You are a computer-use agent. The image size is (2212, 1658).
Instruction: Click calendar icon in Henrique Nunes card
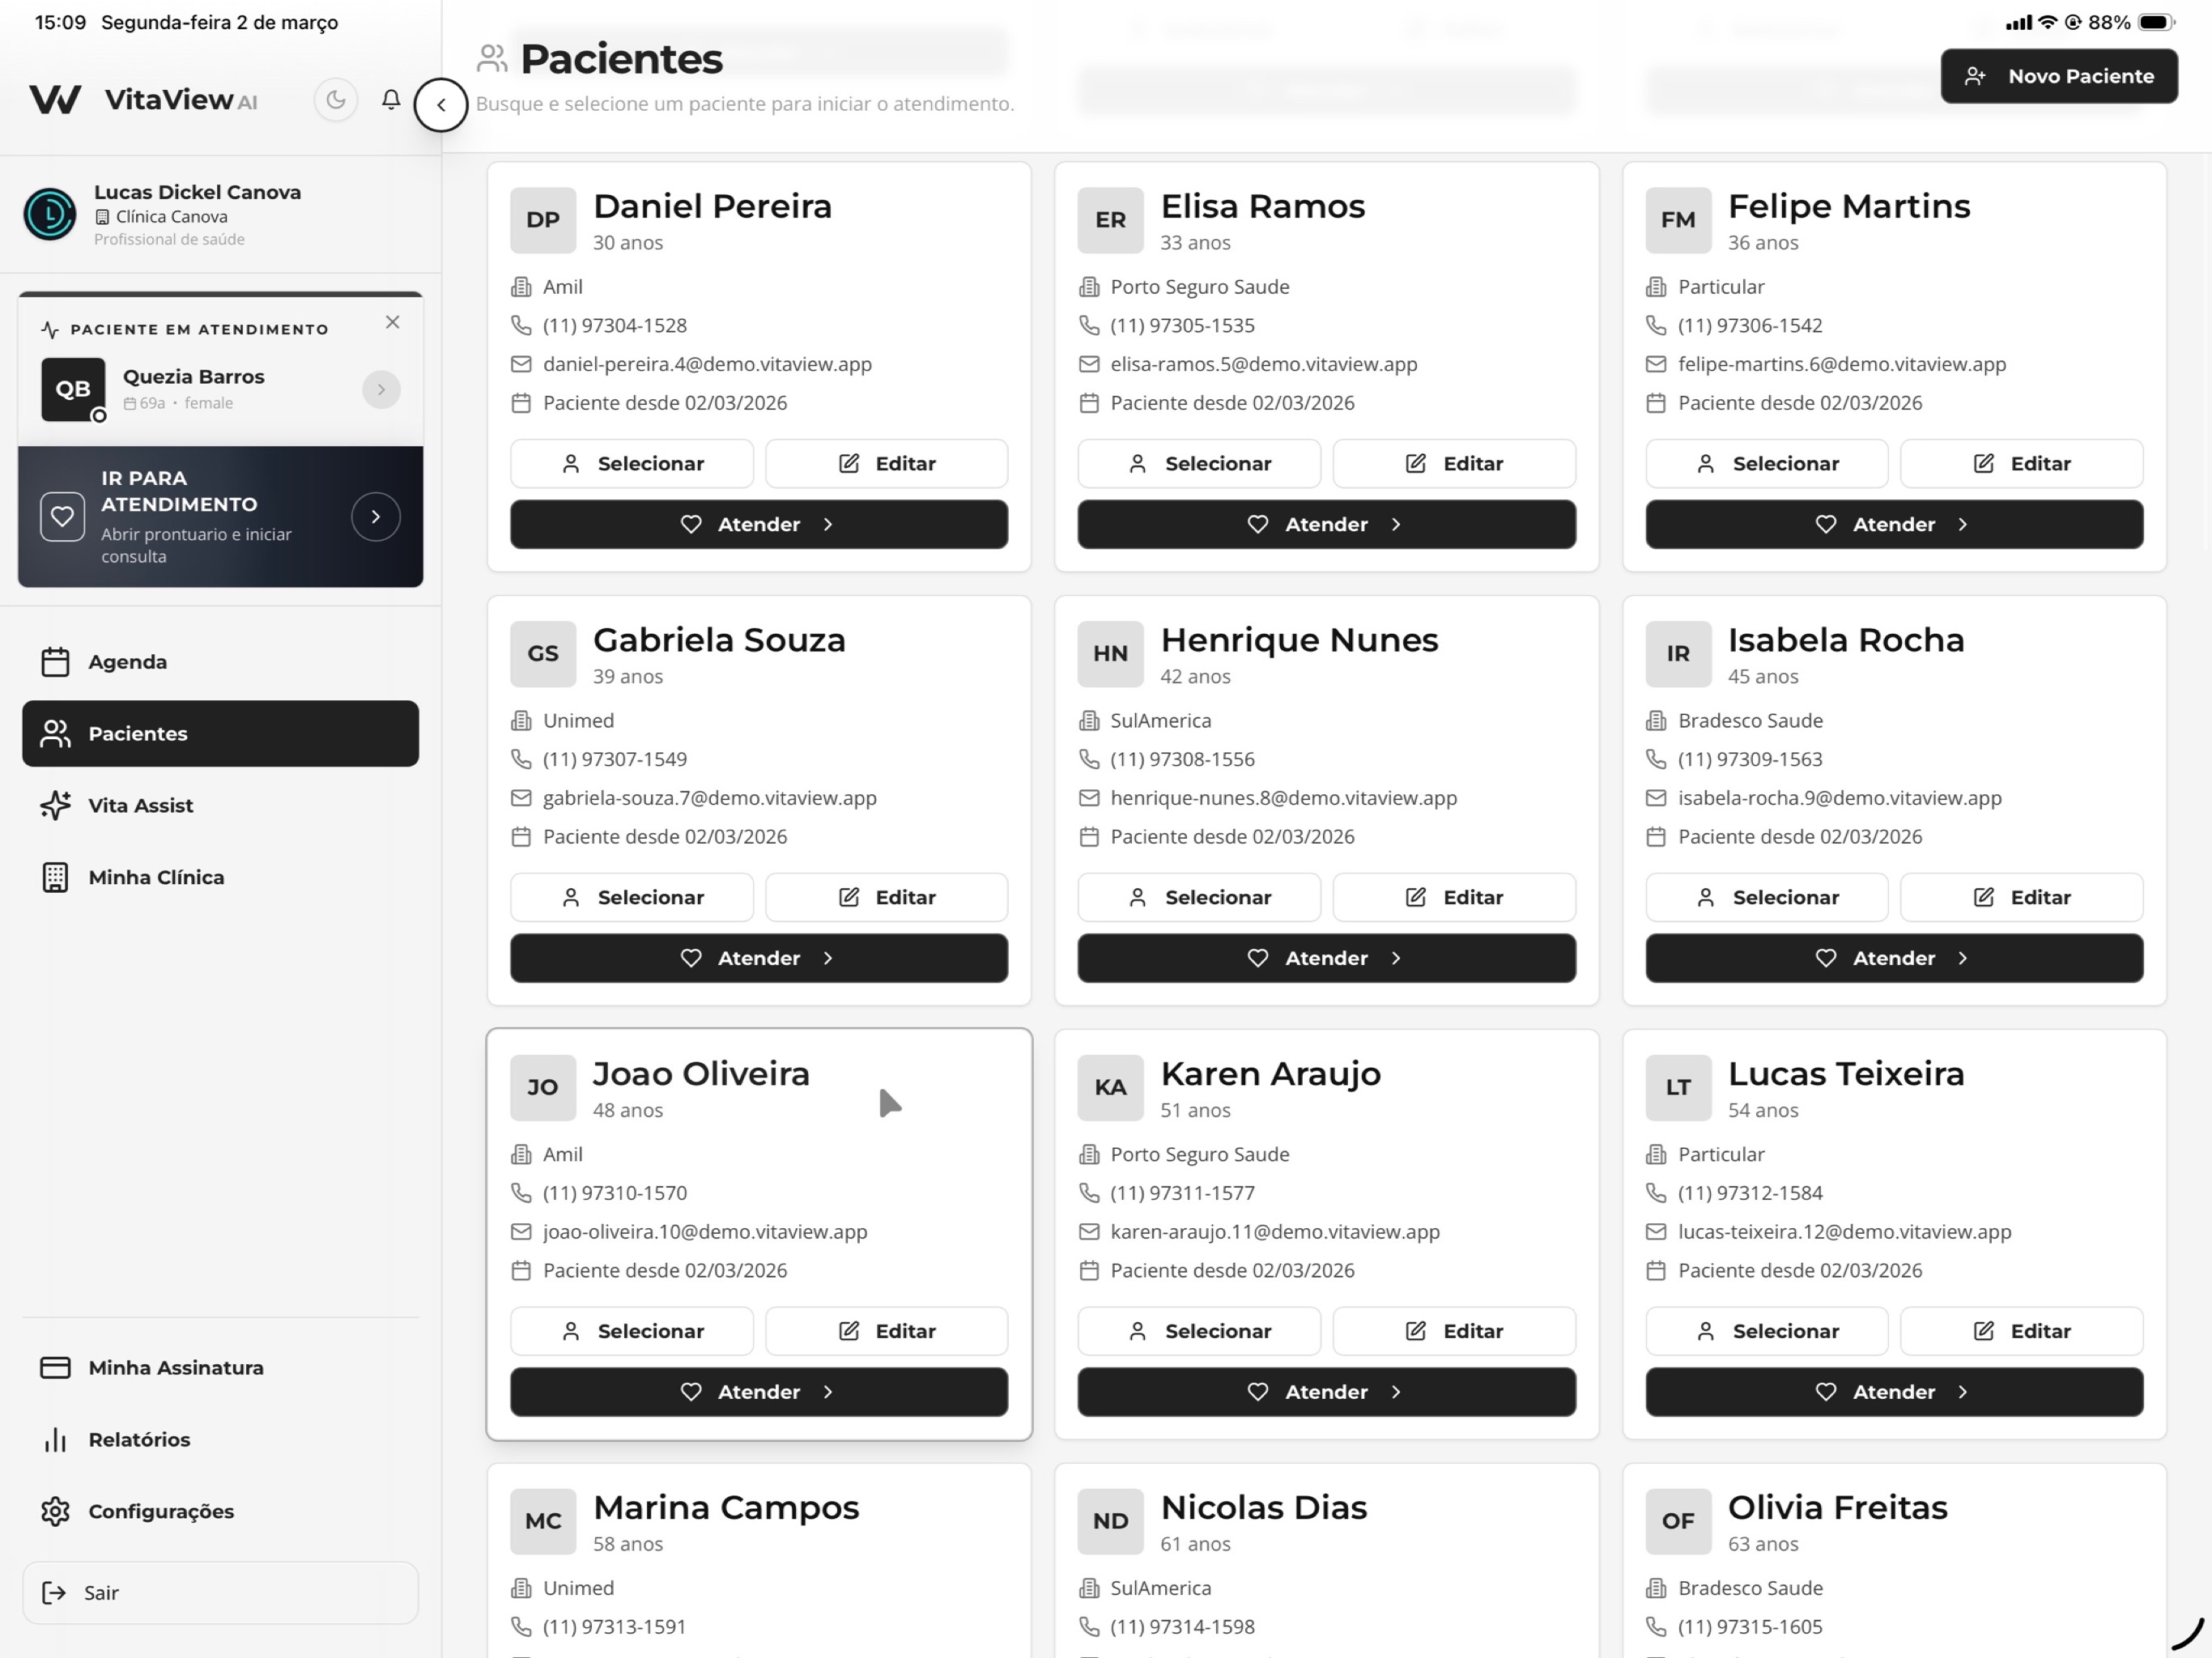tap(1089, 838)
